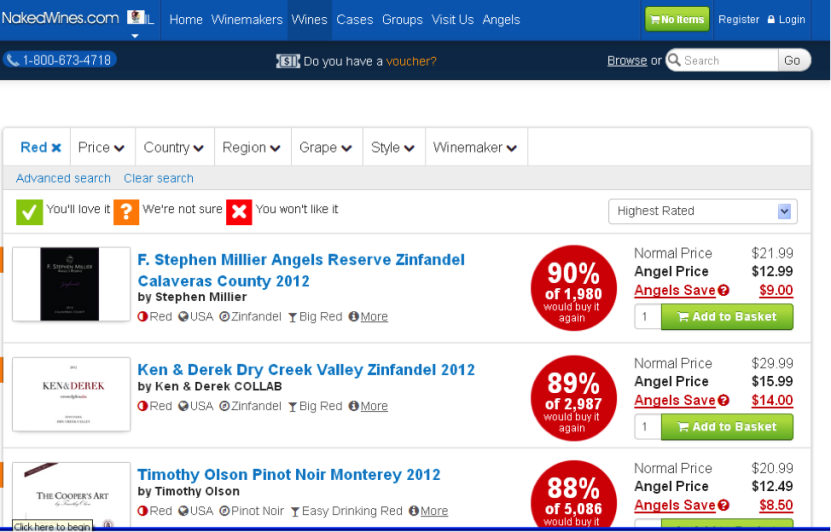
Task: Open the Winemaker filter dropdown
Action: tap(475, 147)
